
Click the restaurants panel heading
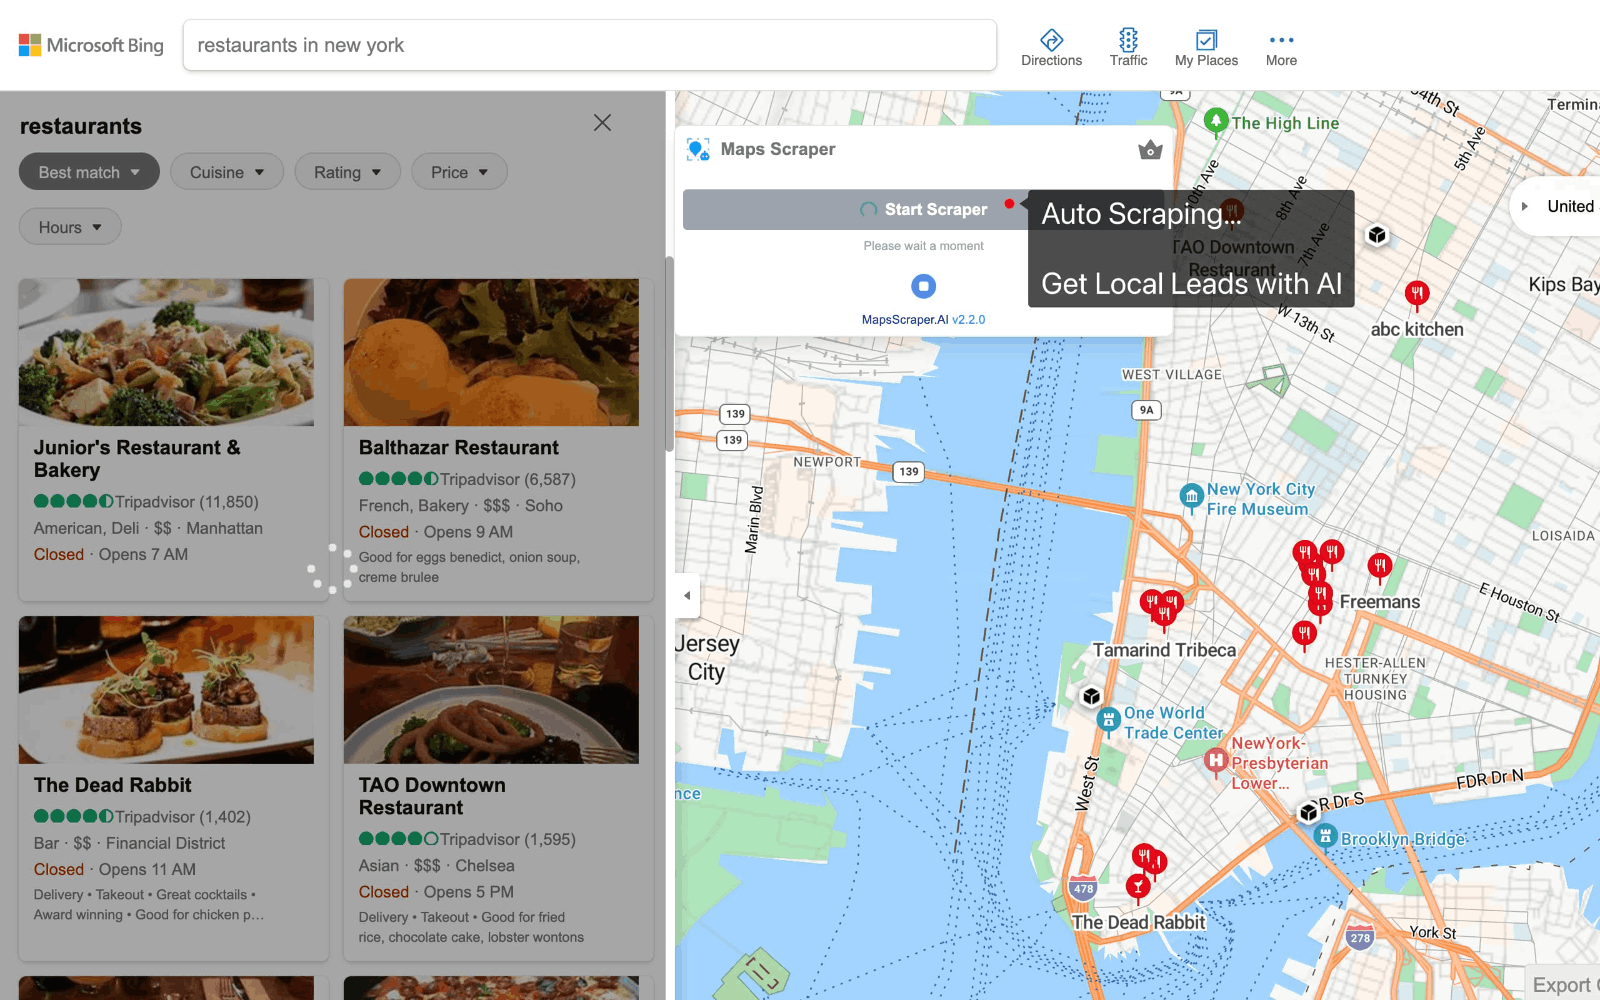click(81, 126)
